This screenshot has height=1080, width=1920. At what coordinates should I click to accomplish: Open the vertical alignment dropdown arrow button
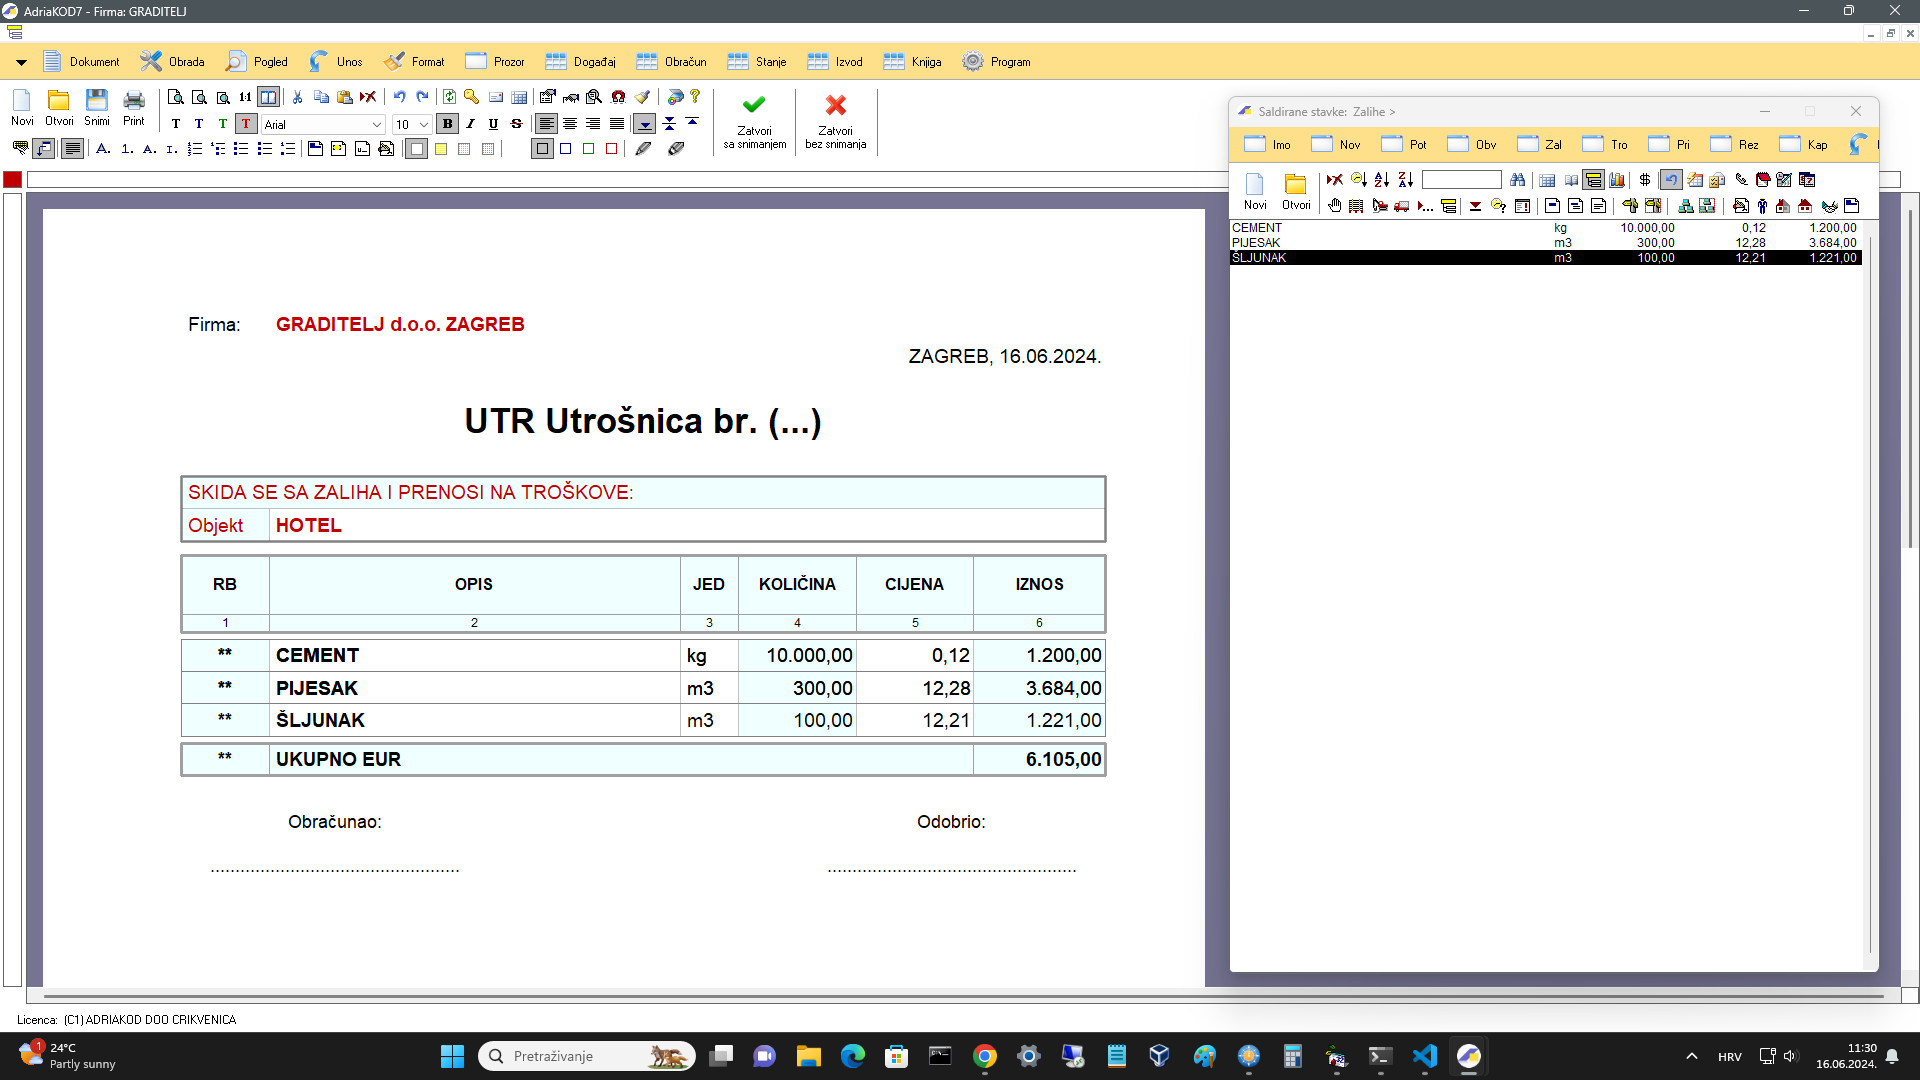pos(645,124)
